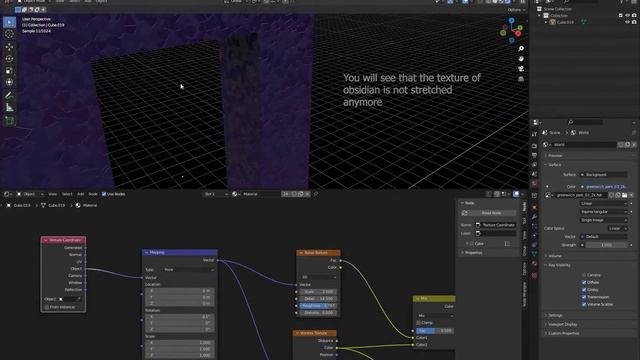Select the Select Box tool in viewport toolbar
This screenshot has width=640, height=360.
pyautogui.click(x=9, y=22)
